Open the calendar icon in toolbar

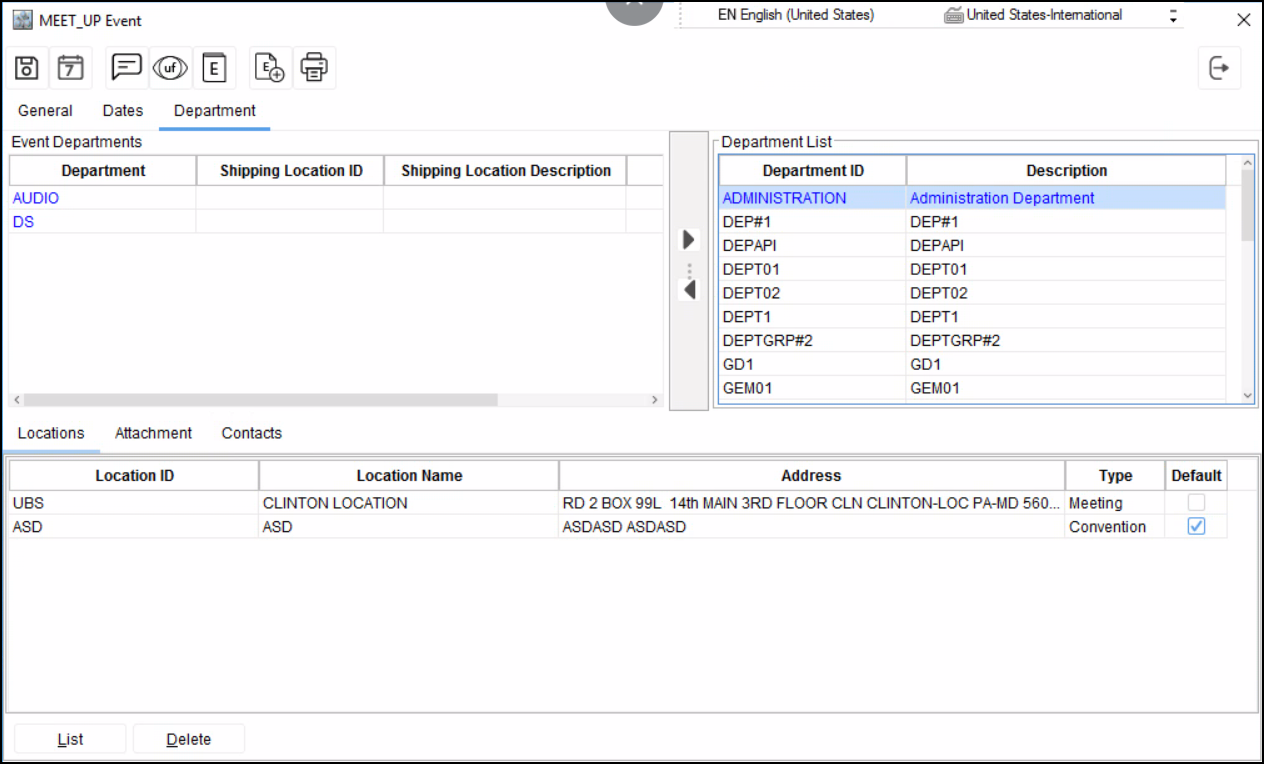point(70,68)
